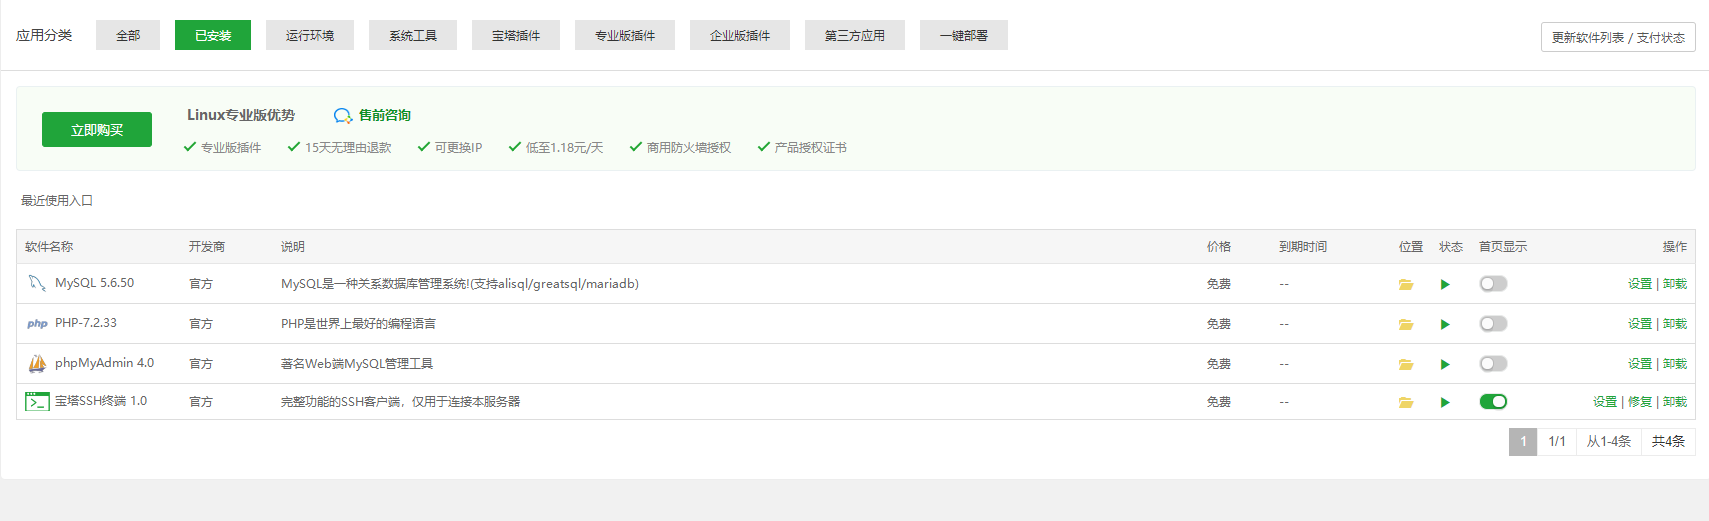Click 卸载 for 宝塔SSH终端 1.0
This screenshot has height=521, width=1709.
pyautogui.click(x=1675, y=402)
